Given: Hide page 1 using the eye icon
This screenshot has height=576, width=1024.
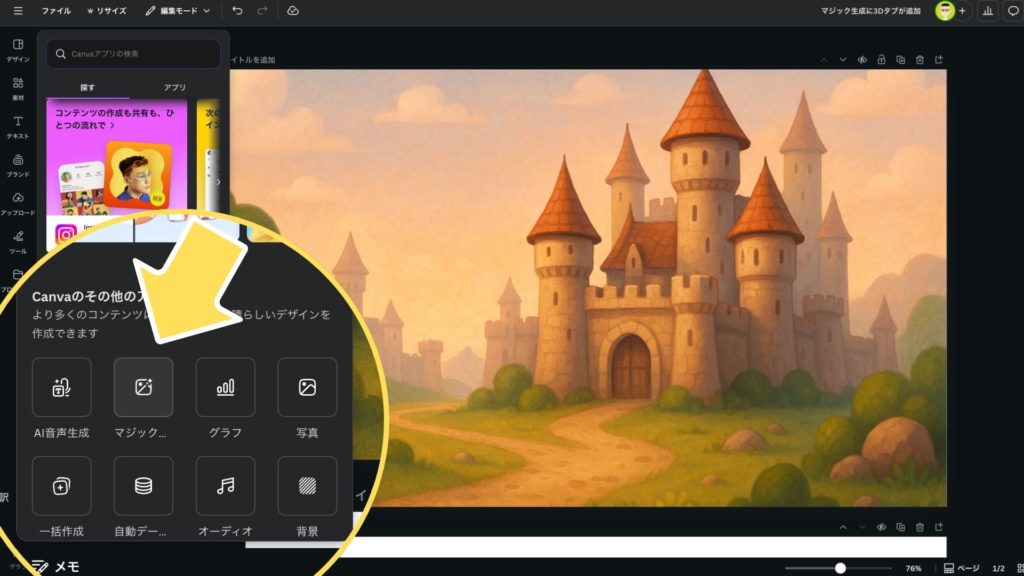Looking at the screenshot, I should point(861,60).
